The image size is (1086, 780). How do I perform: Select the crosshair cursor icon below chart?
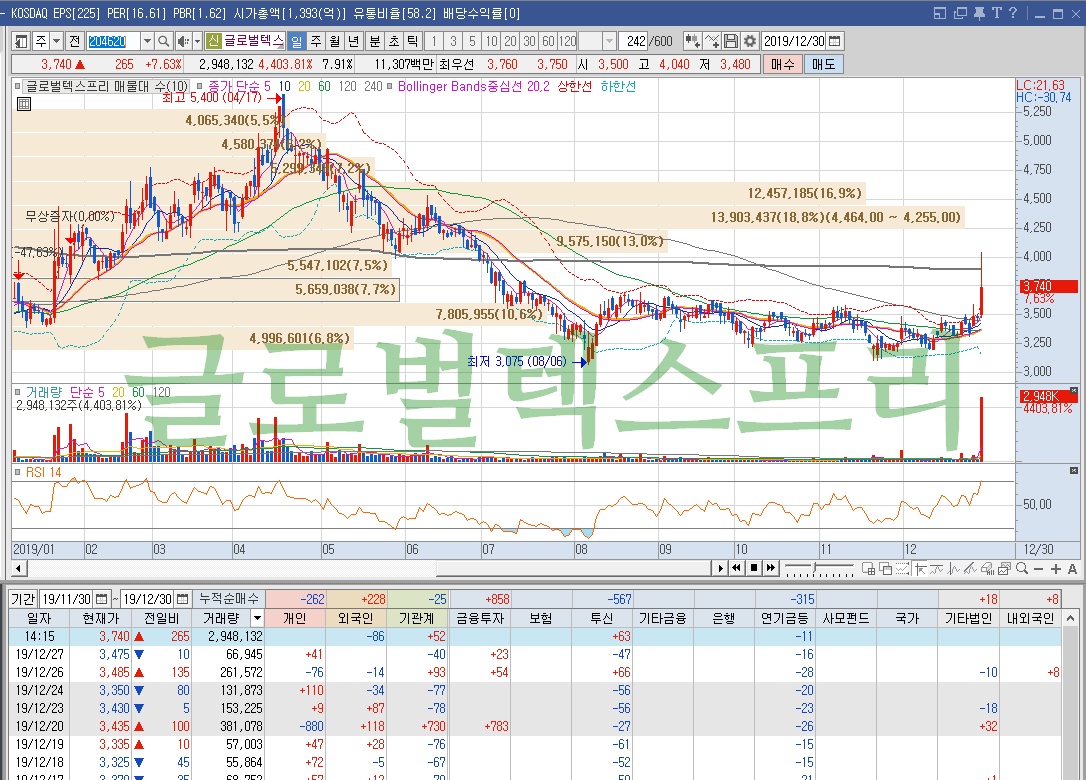pos(920,569)
